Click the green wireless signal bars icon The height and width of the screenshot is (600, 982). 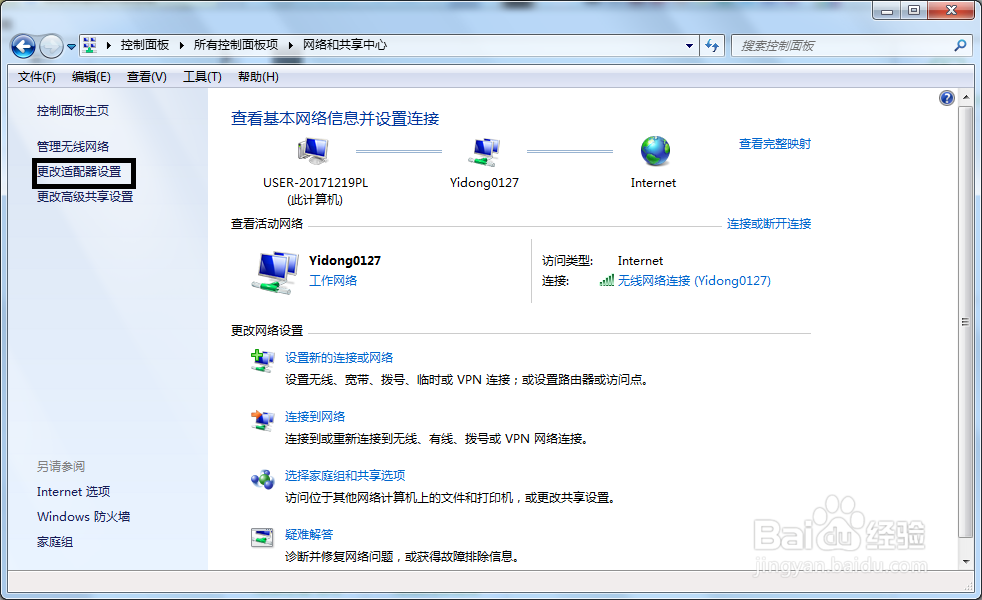[x=606, y=281]
